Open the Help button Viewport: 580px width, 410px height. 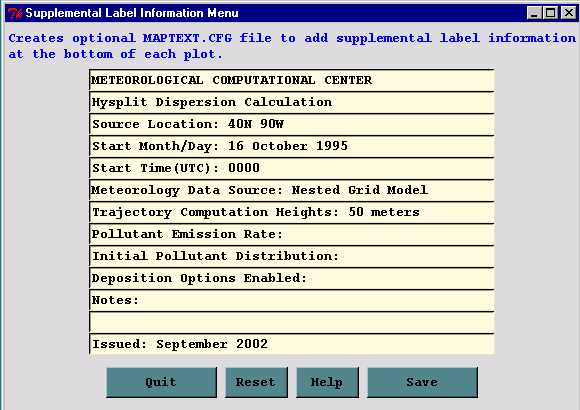click(327, 382)
